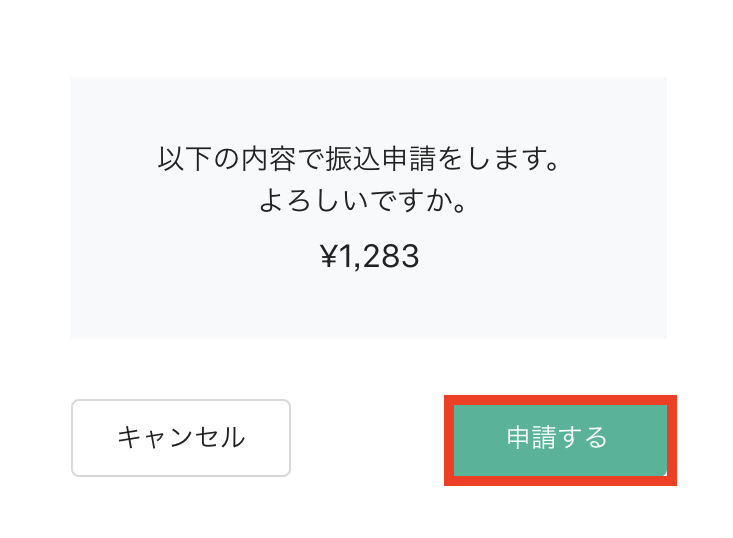Select the ¥1,283 amount text

[369, 257]
